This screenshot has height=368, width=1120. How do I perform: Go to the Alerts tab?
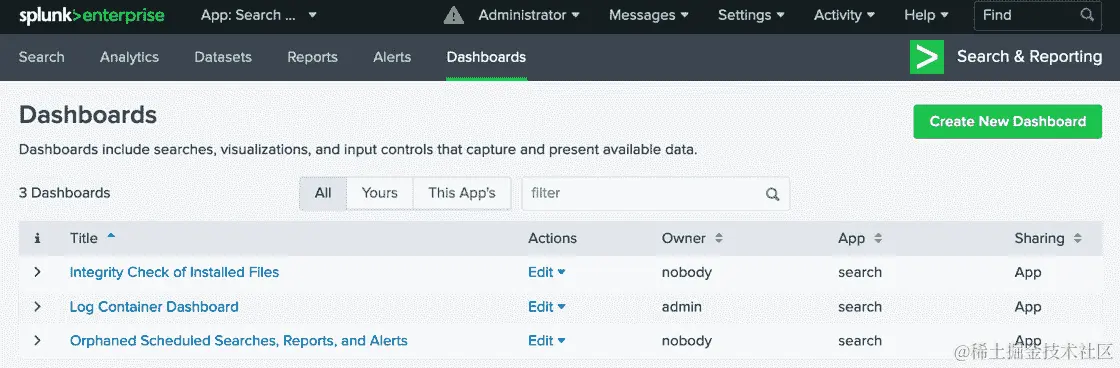pyautogui.click(x=392, y=57)
